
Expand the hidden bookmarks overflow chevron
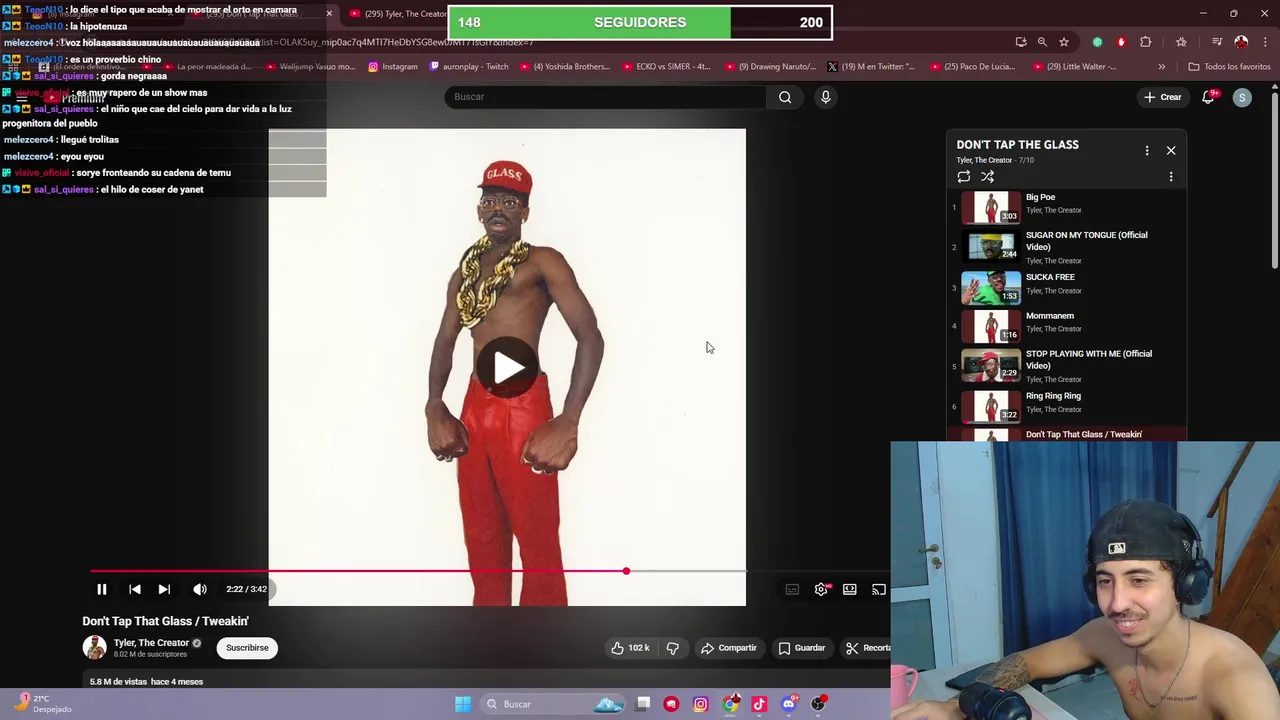click(1161, 67)
